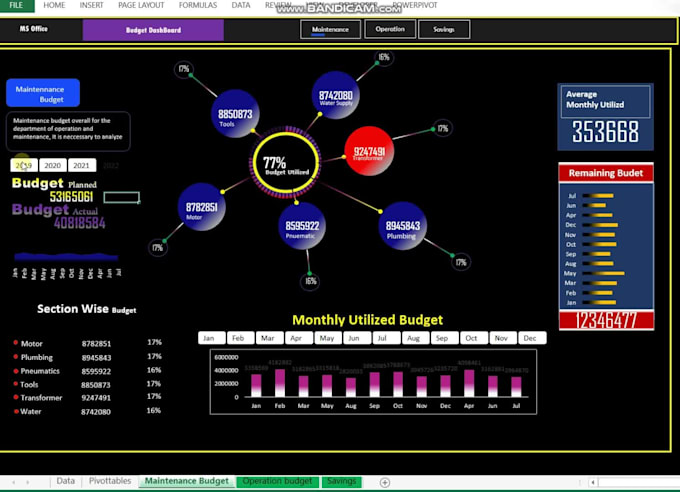680x492 pixels.
Task: Open the POWERPIVOT ribbon tab
Action: click(415, 5)
